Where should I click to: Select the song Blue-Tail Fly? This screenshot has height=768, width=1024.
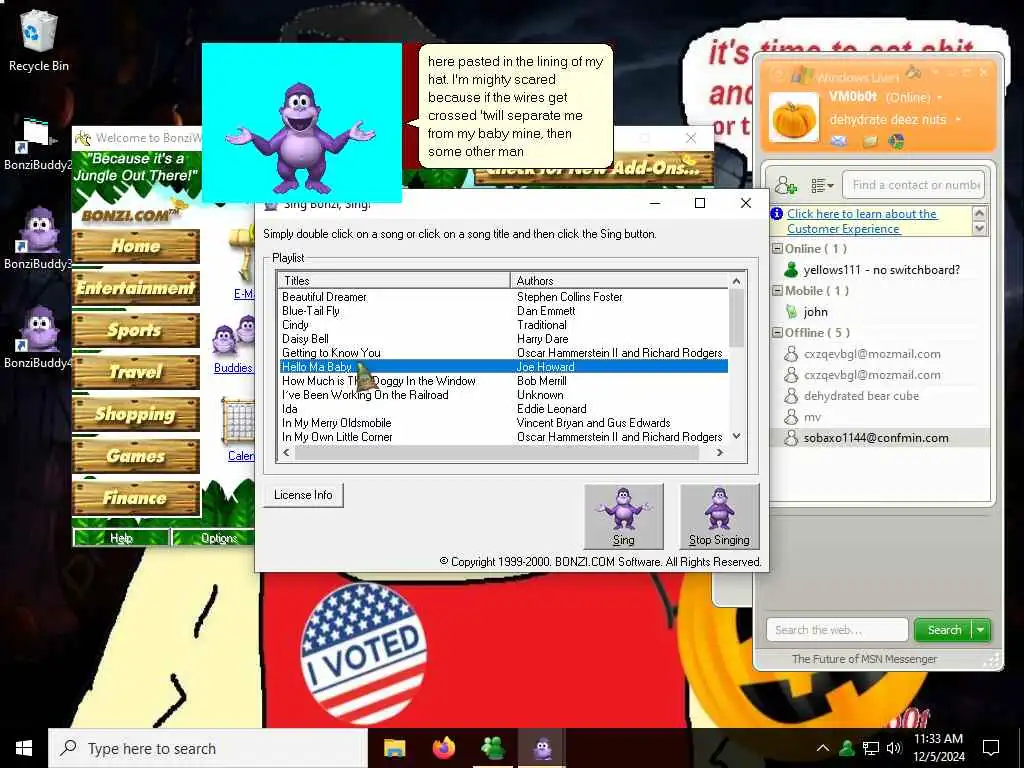click(x=311, y=311)
